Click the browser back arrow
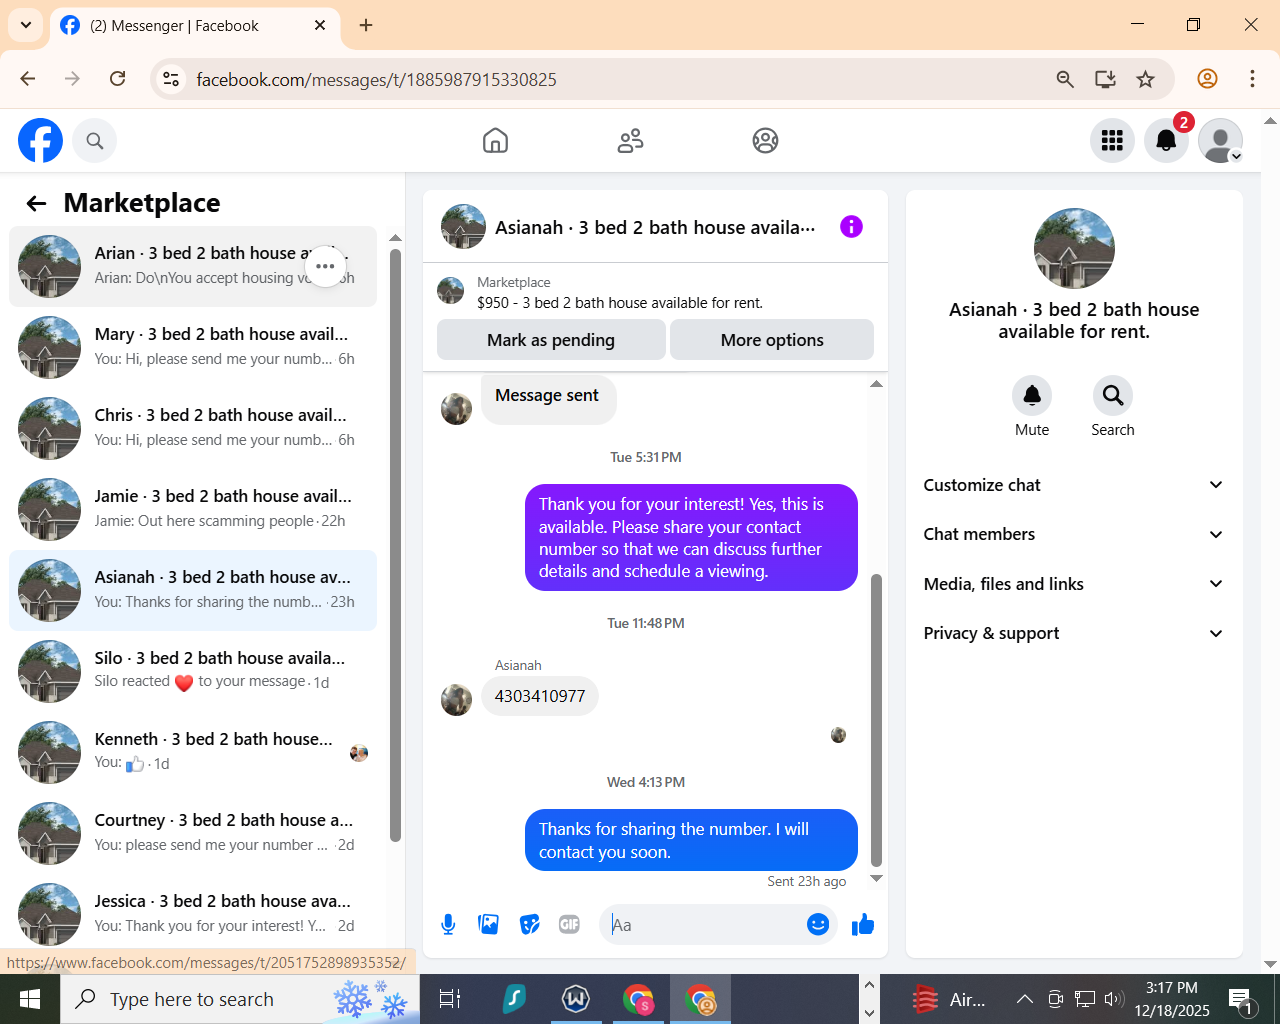Image resolution: width=1280 pixels, height=1024 pixels. (x=28, y=79)
